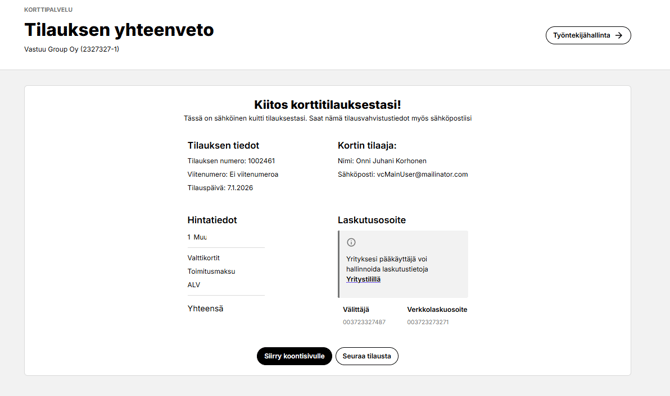The image size is (670, 396).
Task: Click 'ALV' price row
Action: tap(194, 285)
